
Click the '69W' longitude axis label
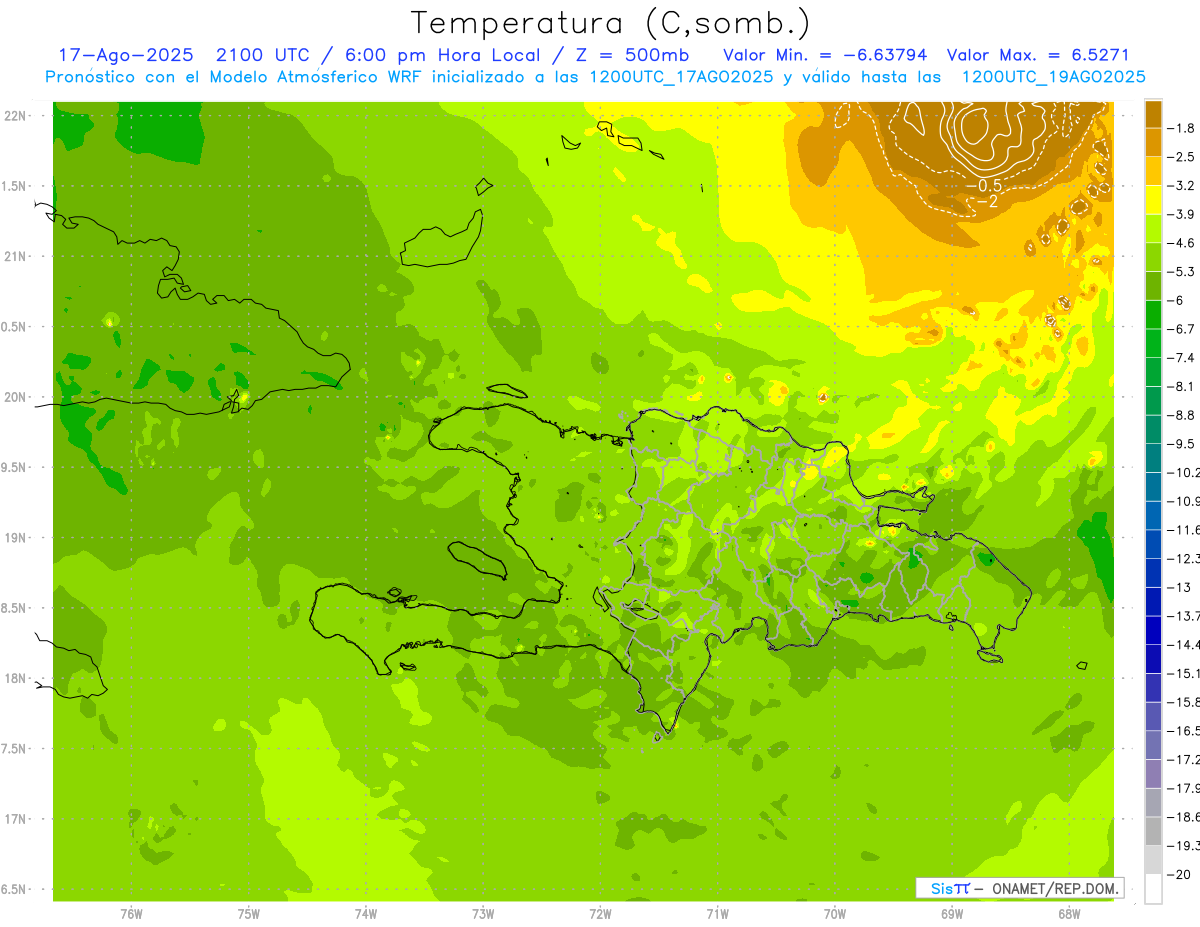[952, 914]
